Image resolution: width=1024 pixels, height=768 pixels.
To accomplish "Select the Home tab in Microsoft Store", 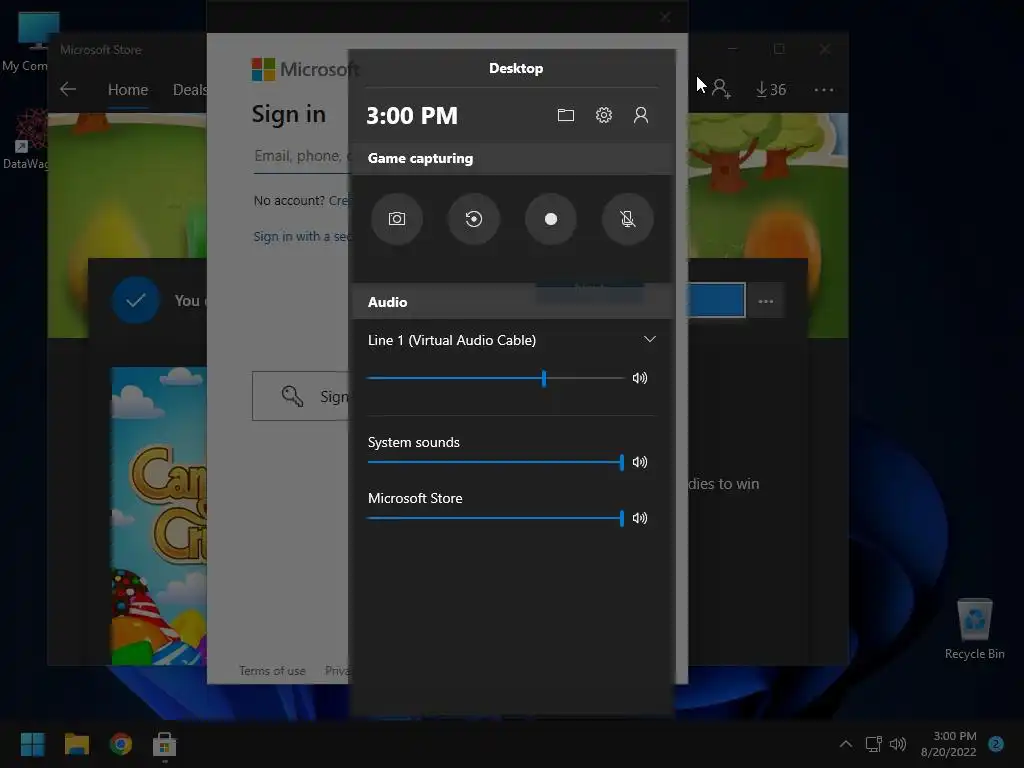I will pyautogui.click(x=128, y=89).
